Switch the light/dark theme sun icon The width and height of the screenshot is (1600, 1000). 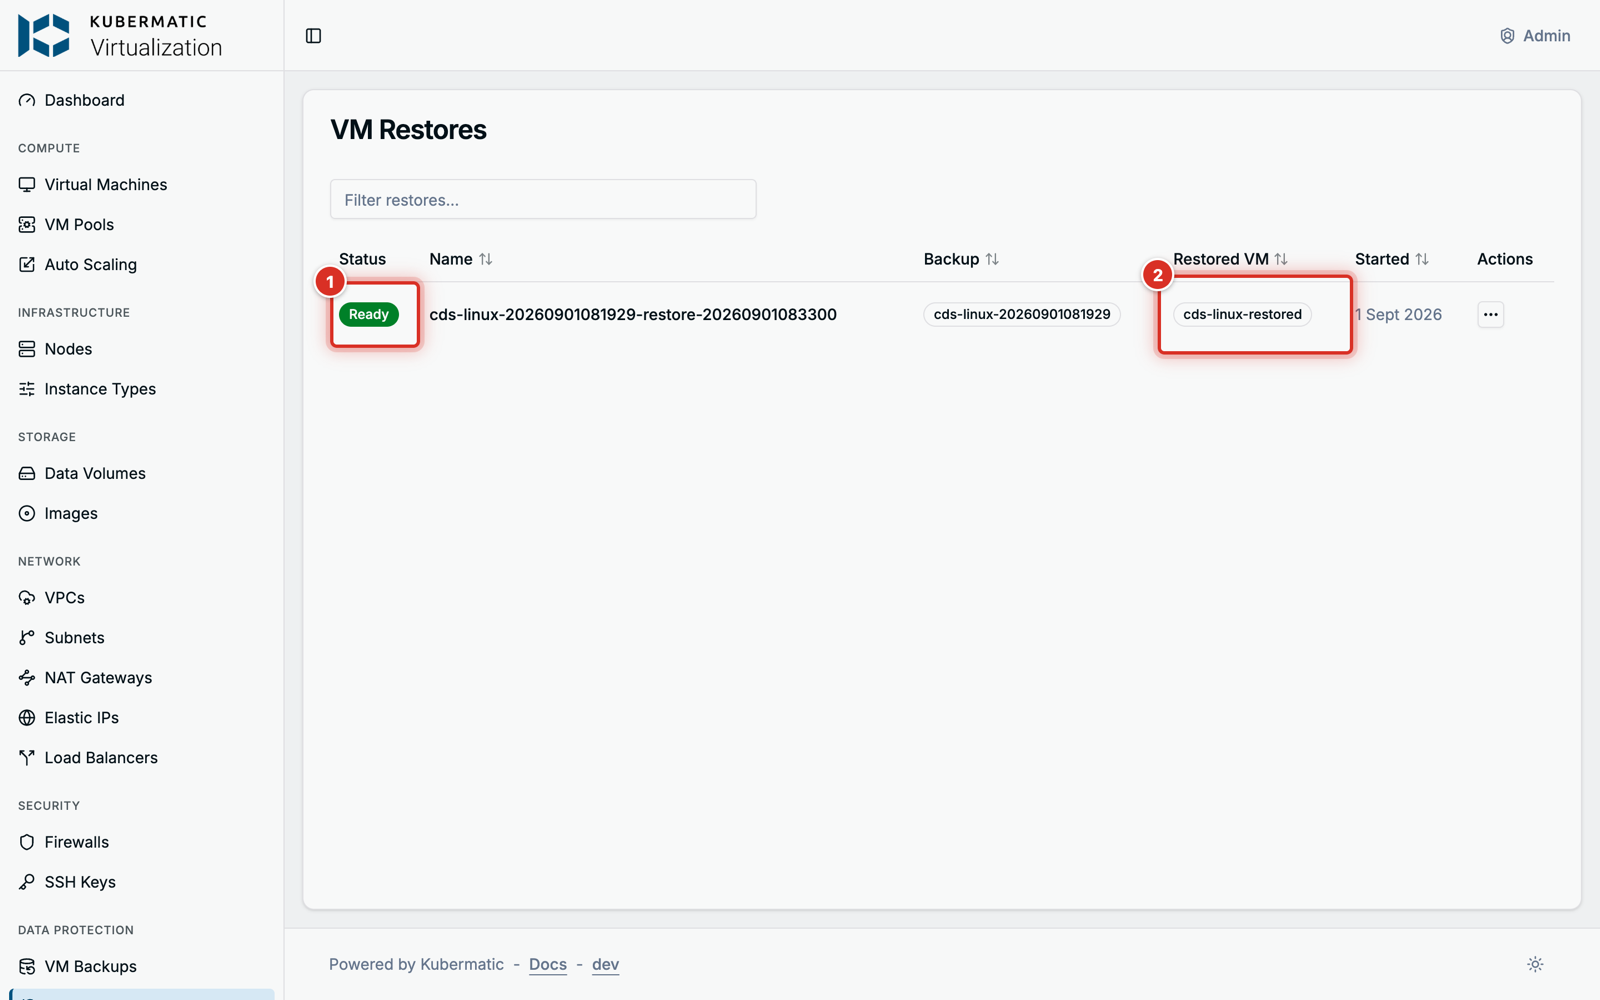point(1535,964)
